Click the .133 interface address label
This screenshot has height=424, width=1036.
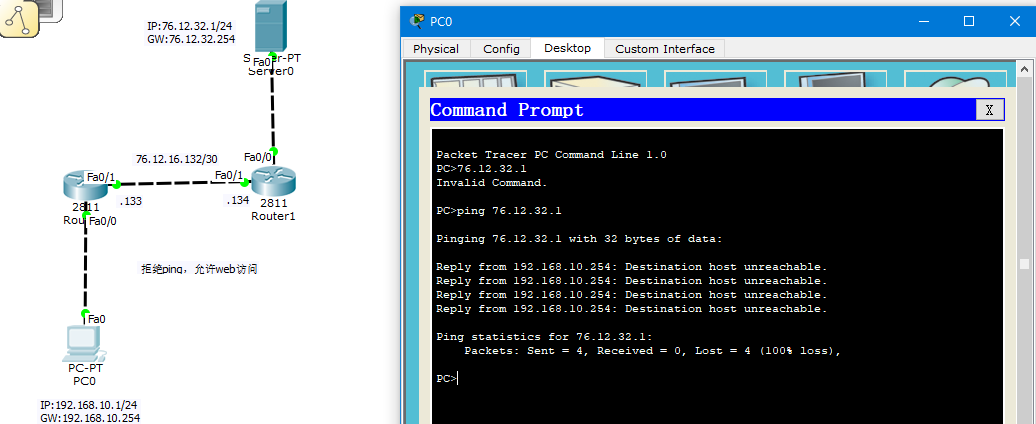pyautogui.click(x=130, y=201)
